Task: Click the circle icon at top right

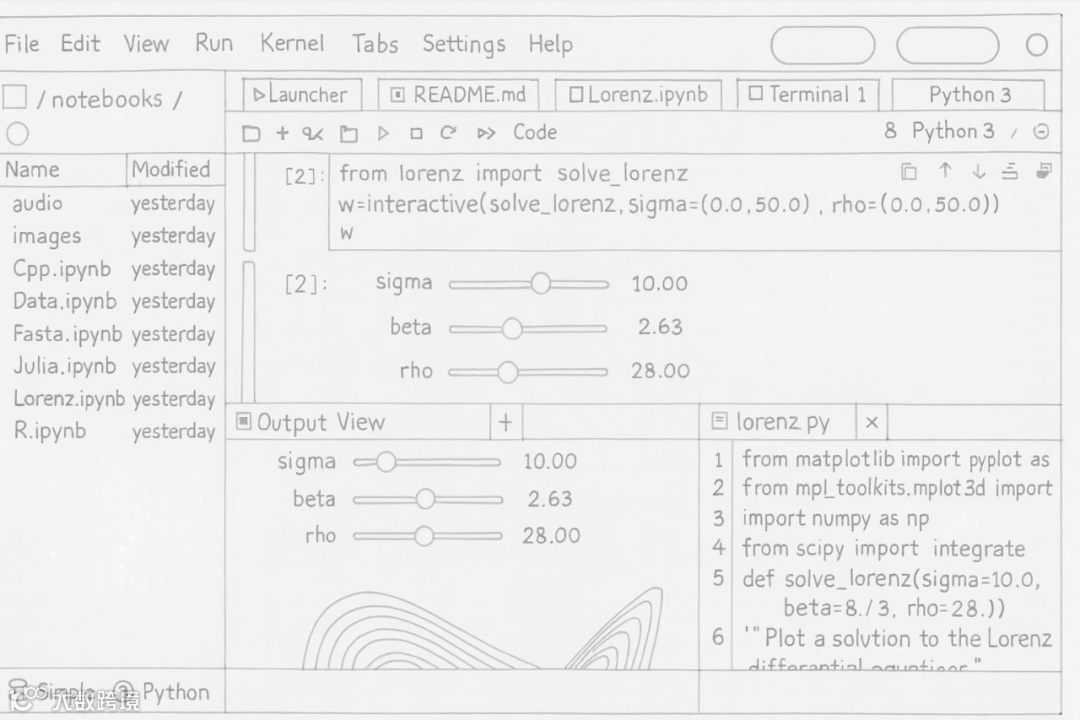Action: 1037,45
